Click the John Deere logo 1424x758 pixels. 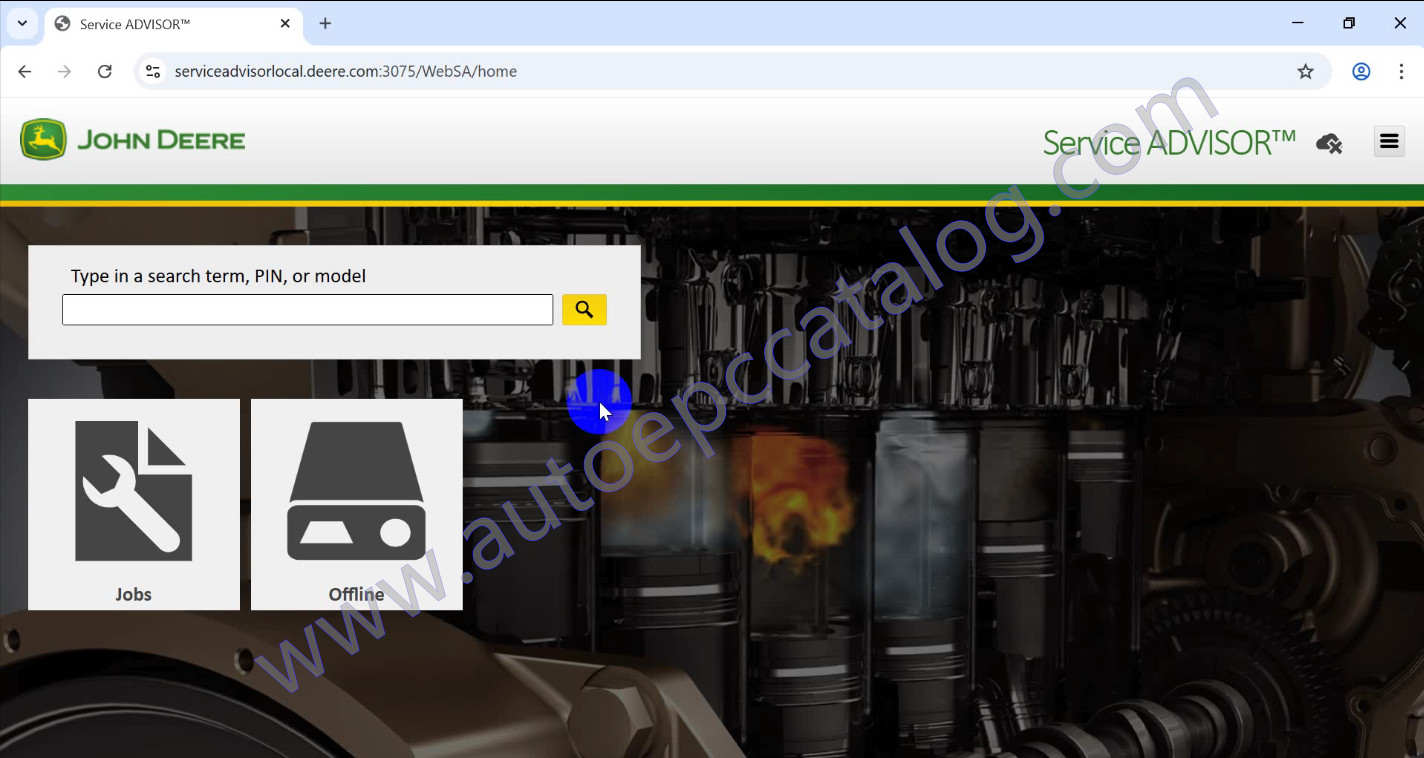click(x=130, y=138)
